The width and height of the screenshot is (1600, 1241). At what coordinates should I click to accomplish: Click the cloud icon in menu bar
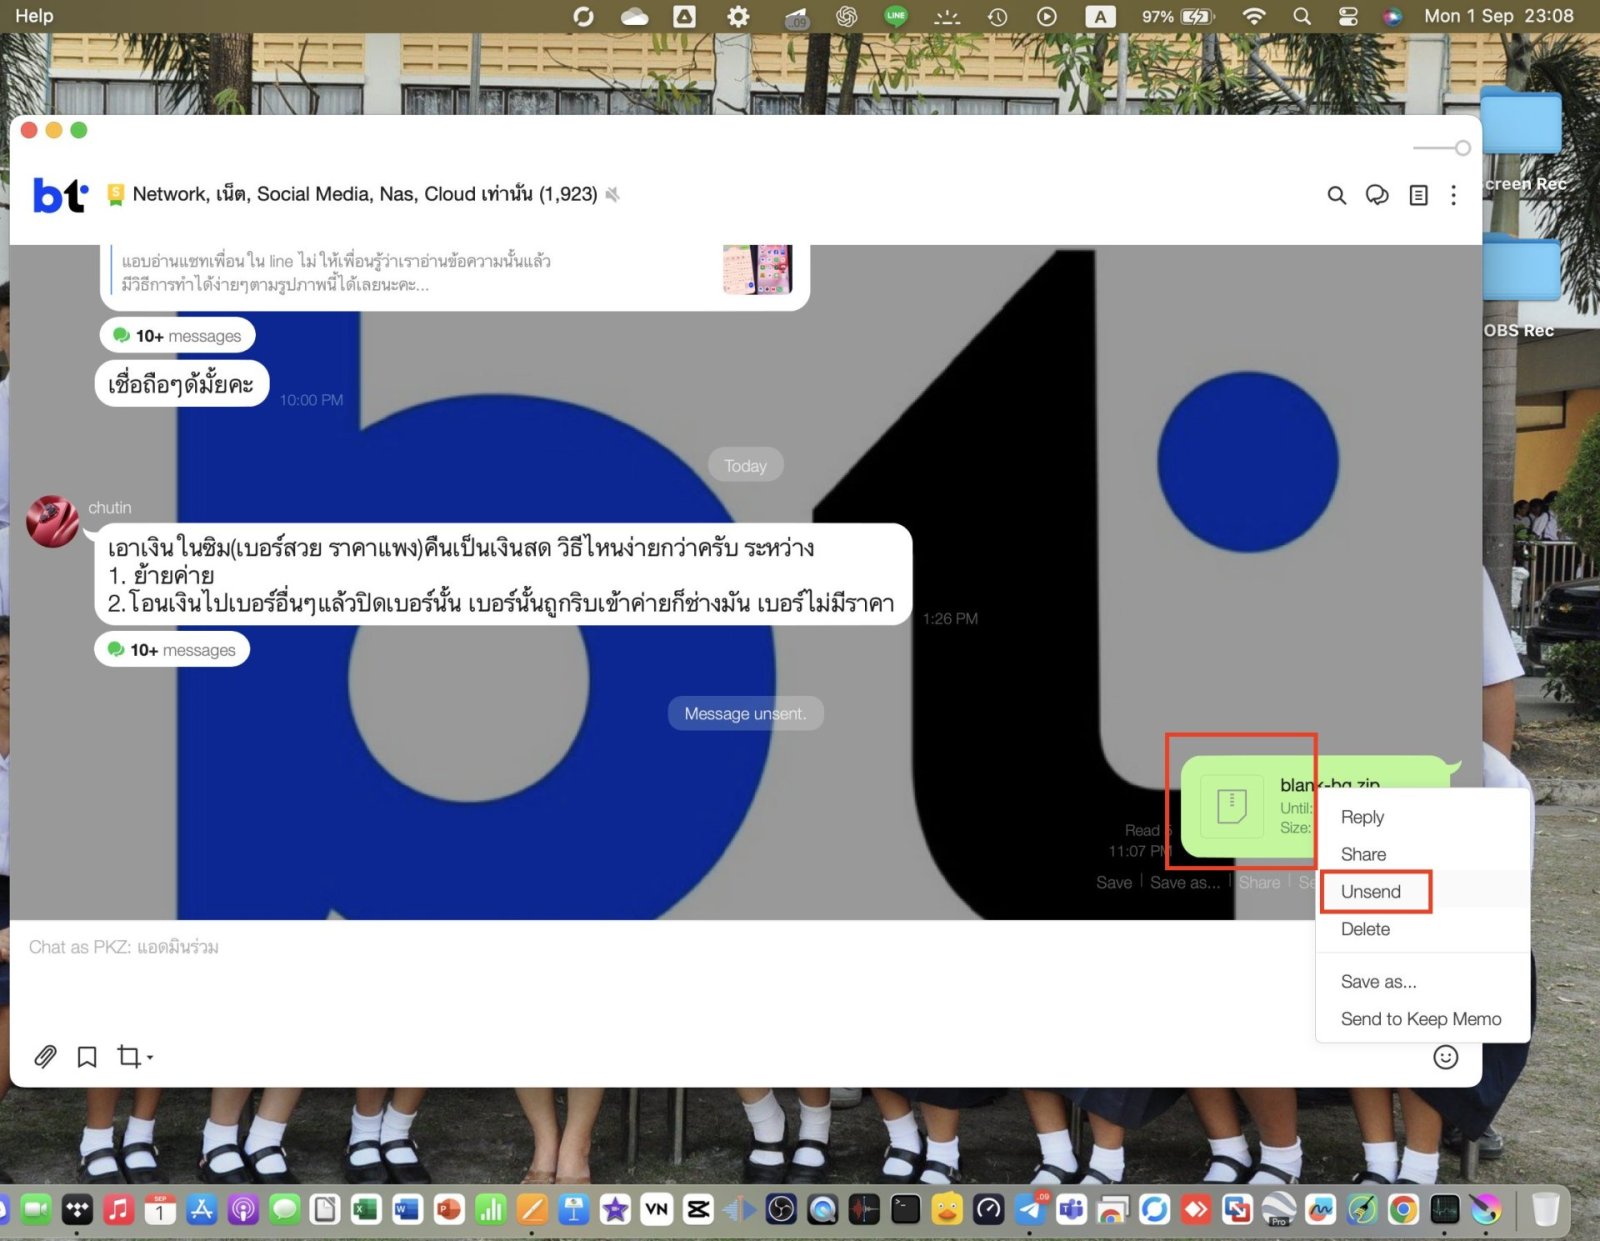tap(634, 16)
